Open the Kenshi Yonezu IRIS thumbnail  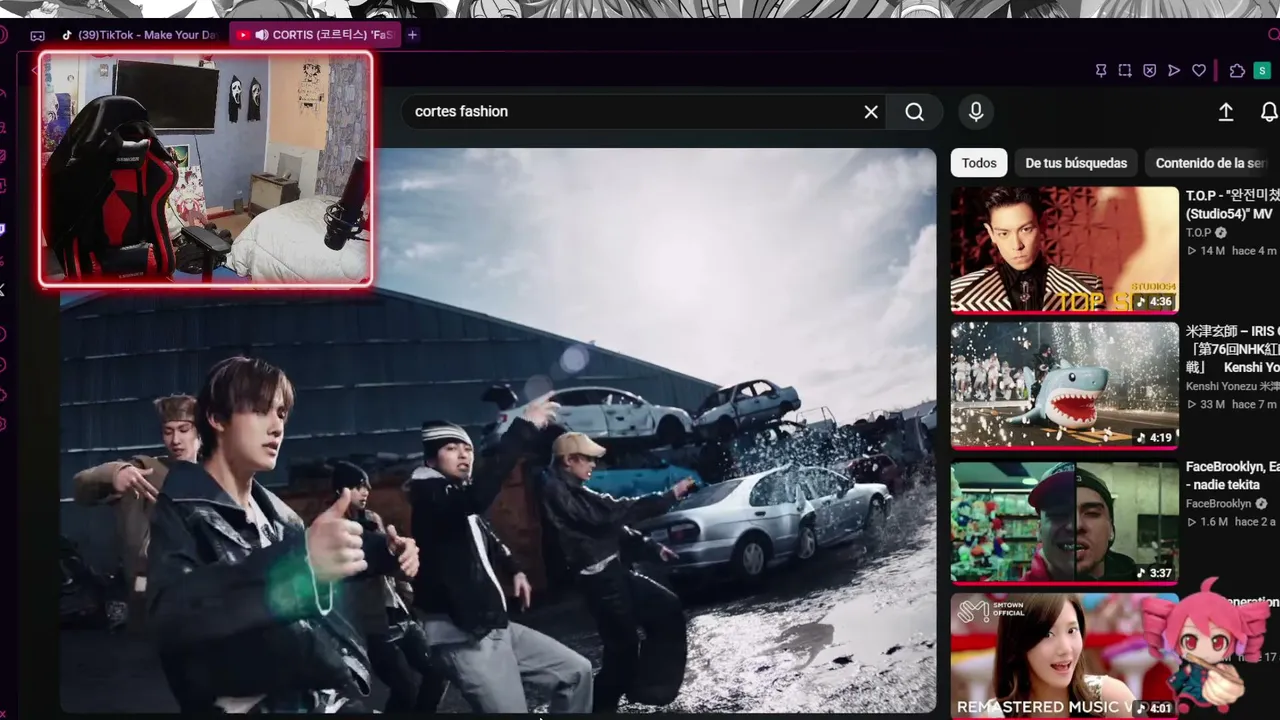click(x=1065, y=385)
